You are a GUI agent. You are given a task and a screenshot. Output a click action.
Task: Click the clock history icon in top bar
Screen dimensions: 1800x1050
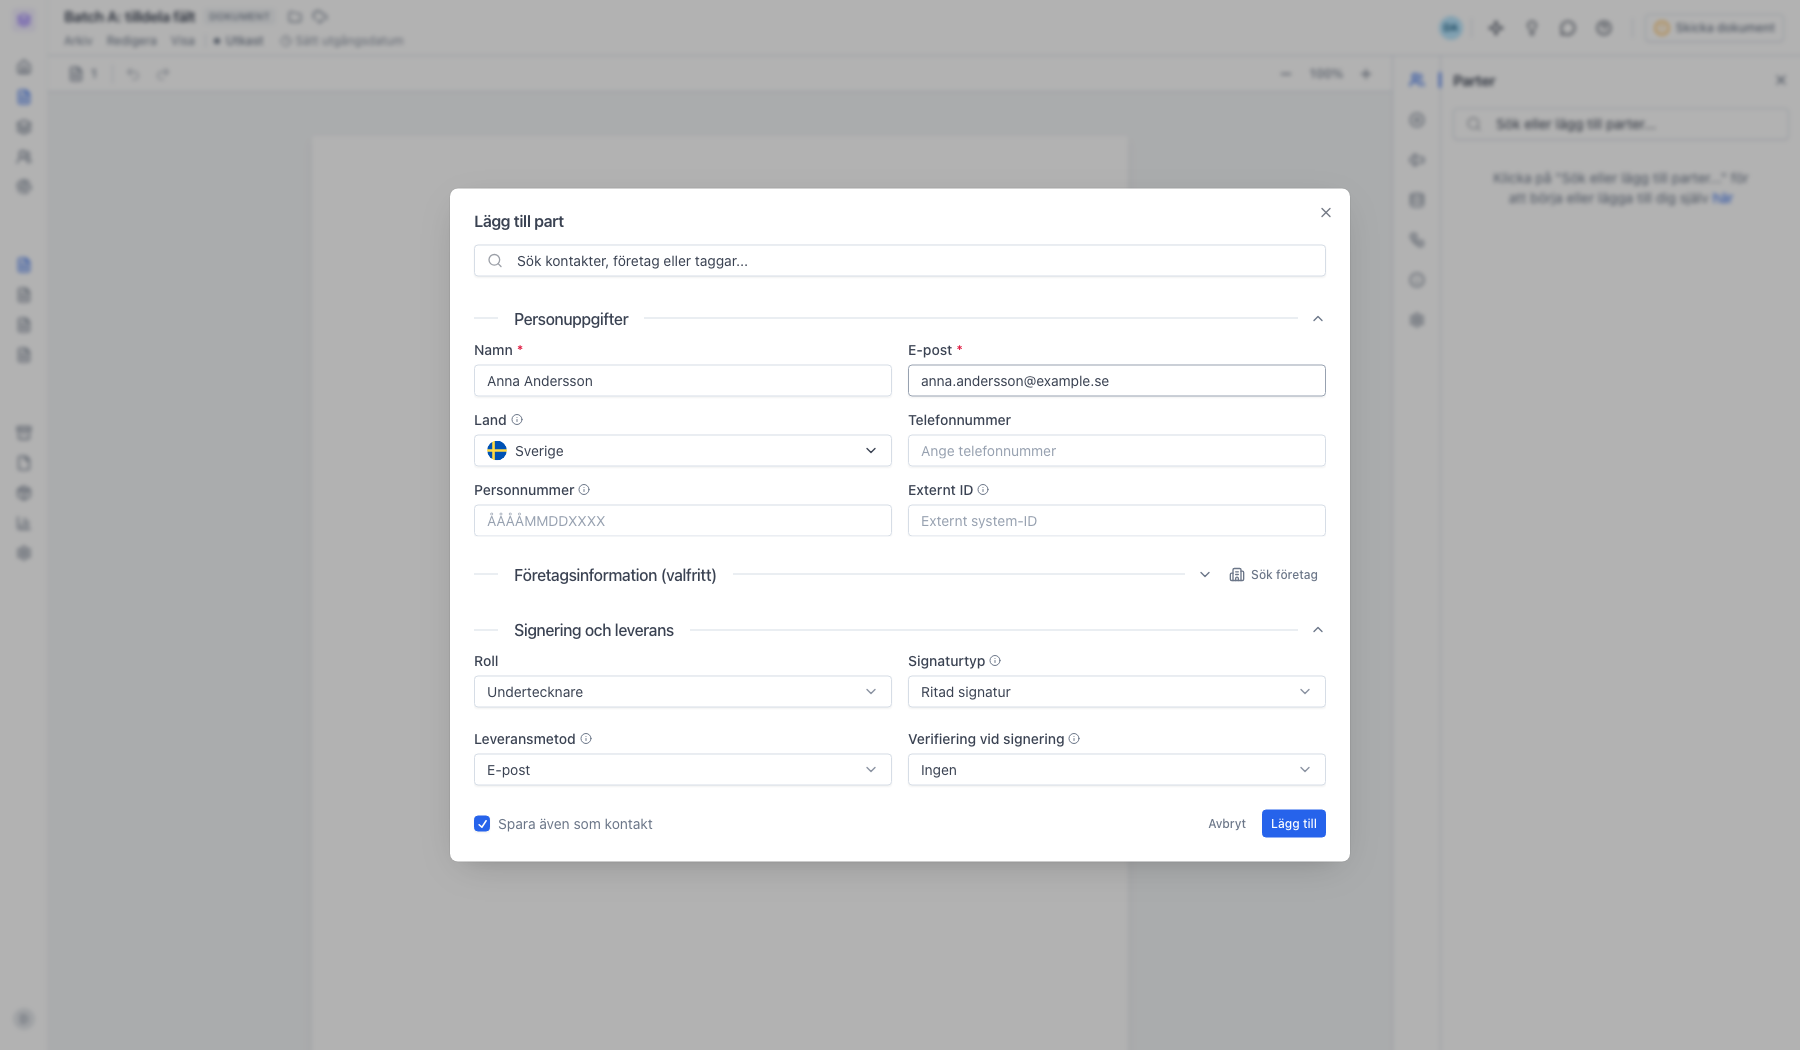click(1603, 28)
